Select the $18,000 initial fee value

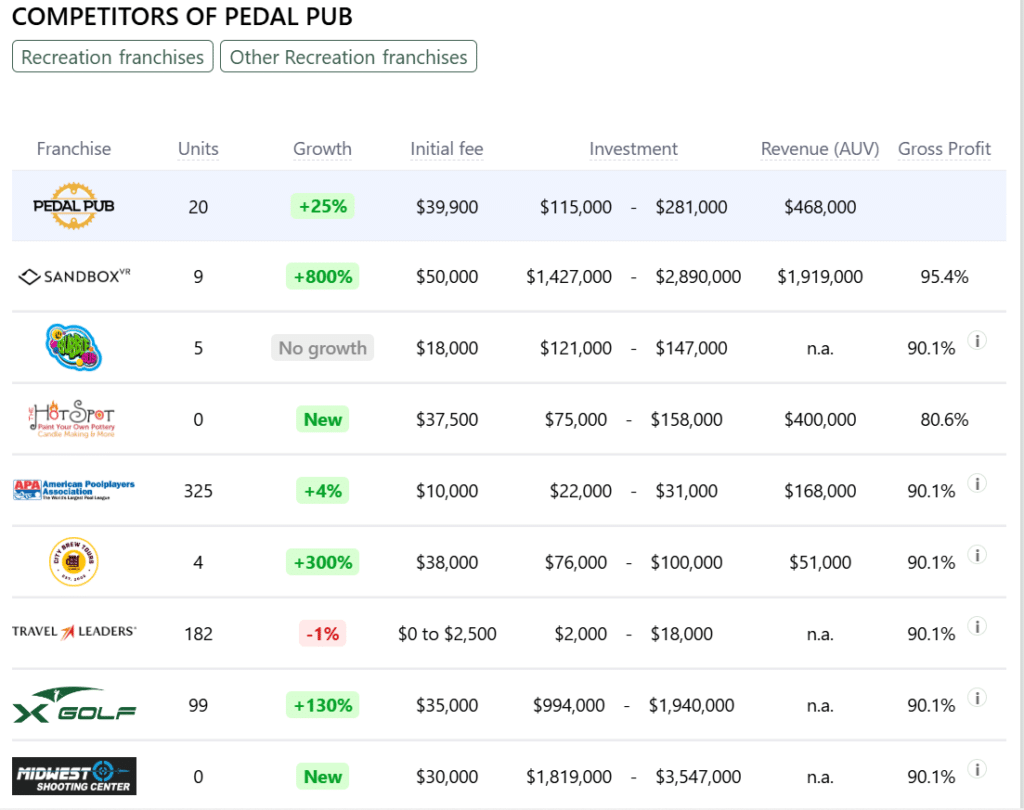click(x=447, y=348)
